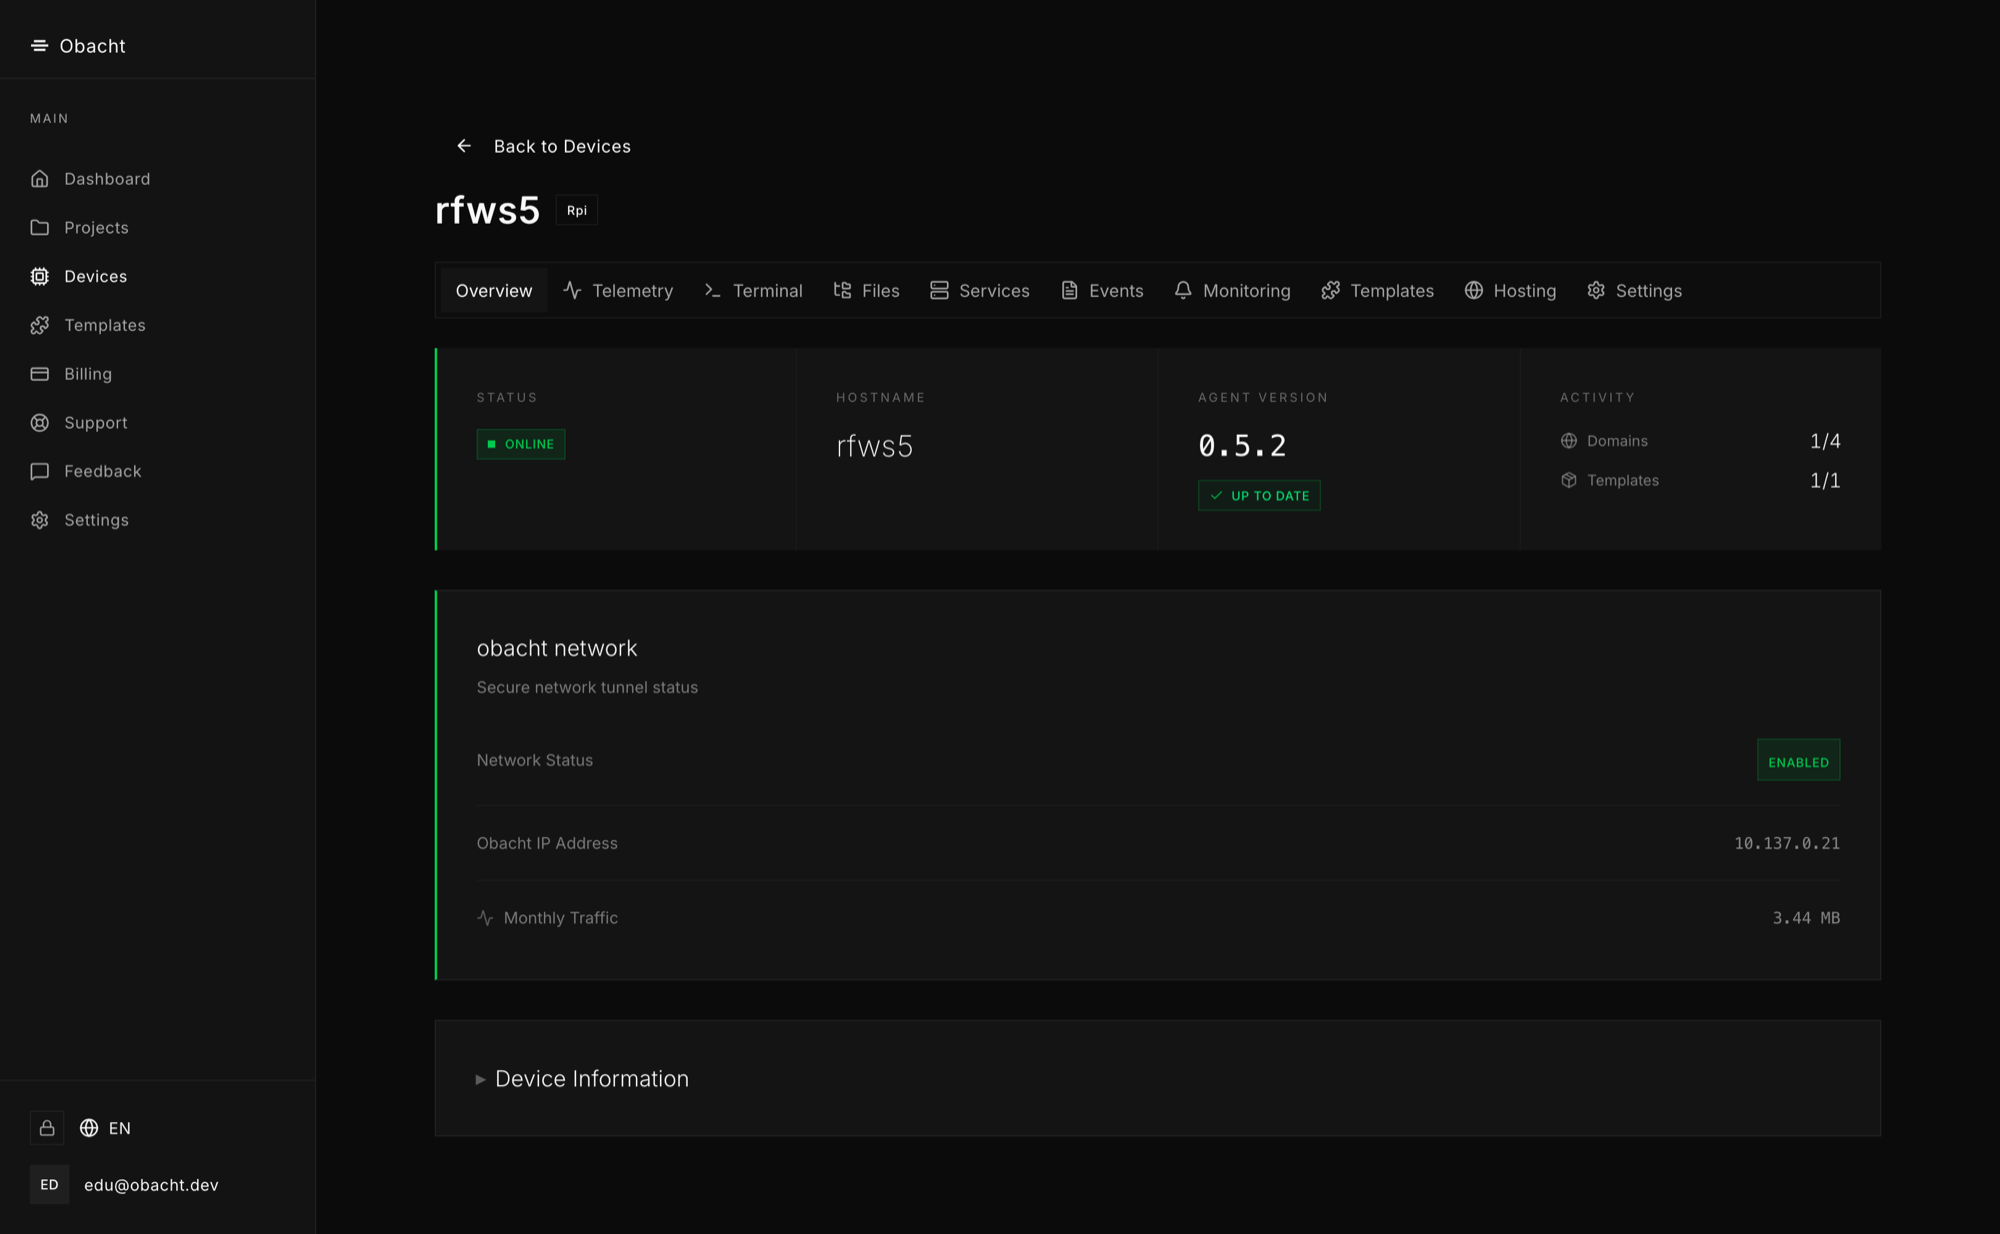2000x1234 pixels.
Task: Click the Terminal prompt icon in tab bar
Action: point(712,290)
